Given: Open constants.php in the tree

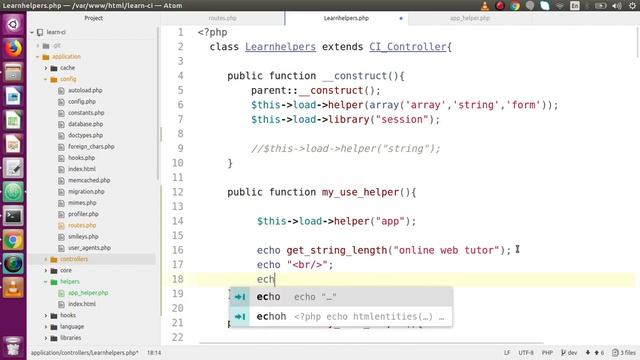Looking at the screenshot, I should 86,113.
